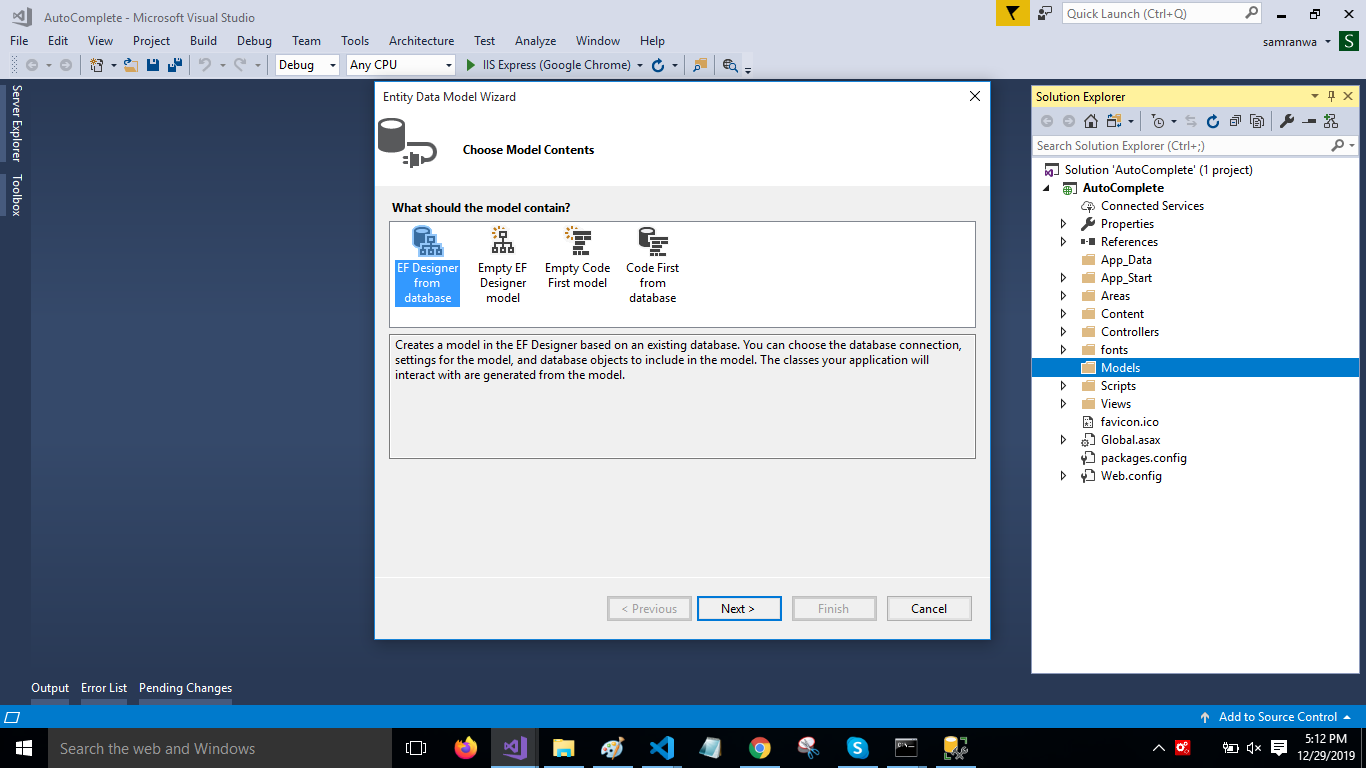Select EF Designer from database option
This screenshot has width=1366, height=768.
coord(427,265)
